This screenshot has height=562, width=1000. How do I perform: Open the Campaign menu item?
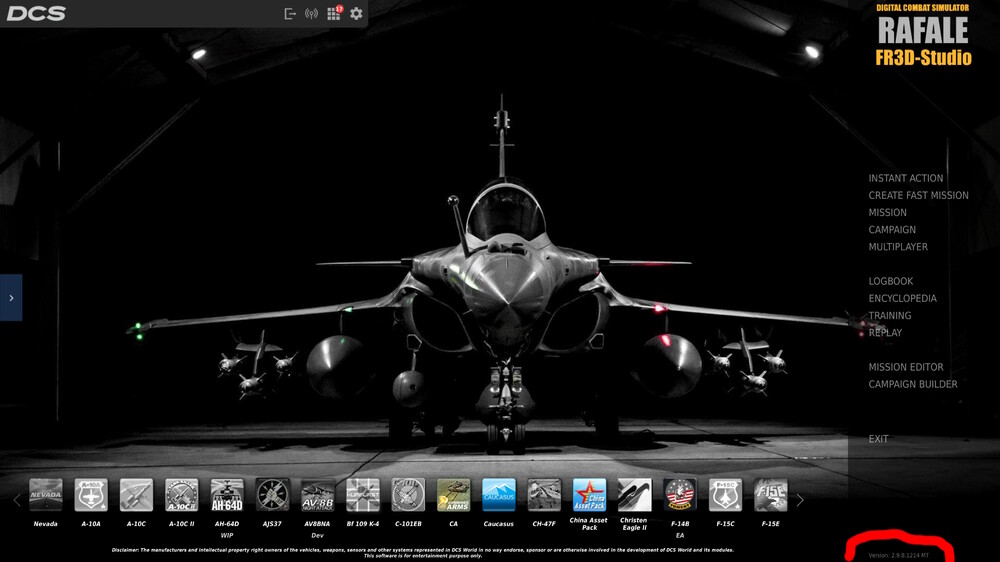coord(892,230)
